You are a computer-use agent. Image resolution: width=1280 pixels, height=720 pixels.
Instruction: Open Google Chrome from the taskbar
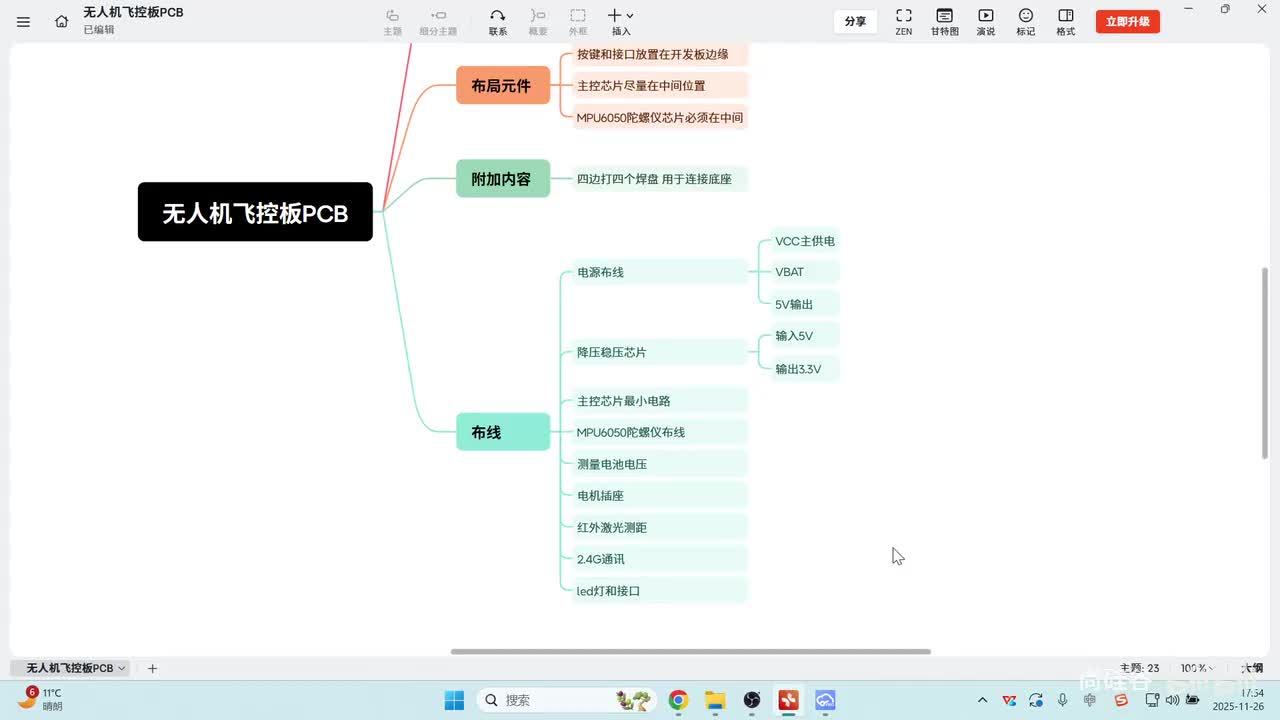[x=678, y=700]
